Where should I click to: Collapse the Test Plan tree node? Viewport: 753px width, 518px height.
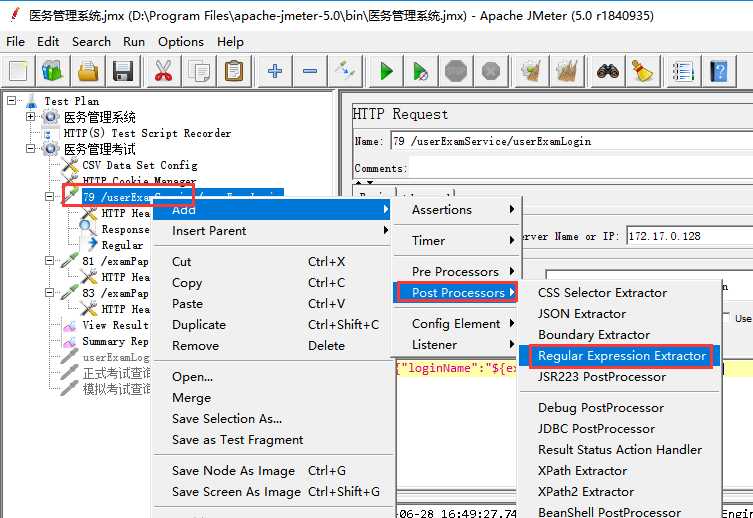point(11,100)
